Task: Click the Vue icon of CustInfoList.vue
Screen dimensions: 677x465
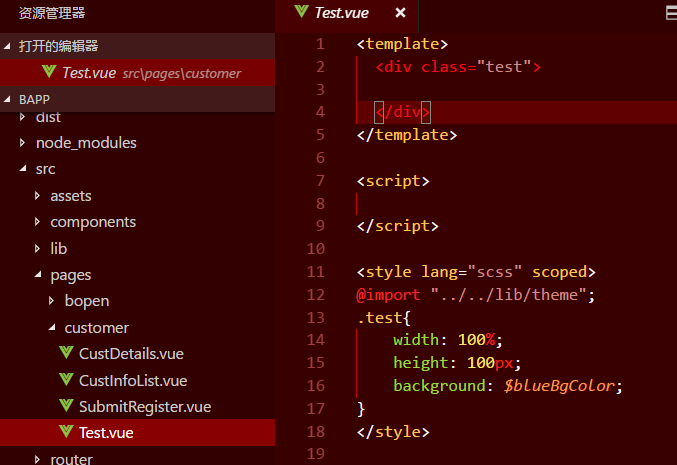Action: point(66,380)
